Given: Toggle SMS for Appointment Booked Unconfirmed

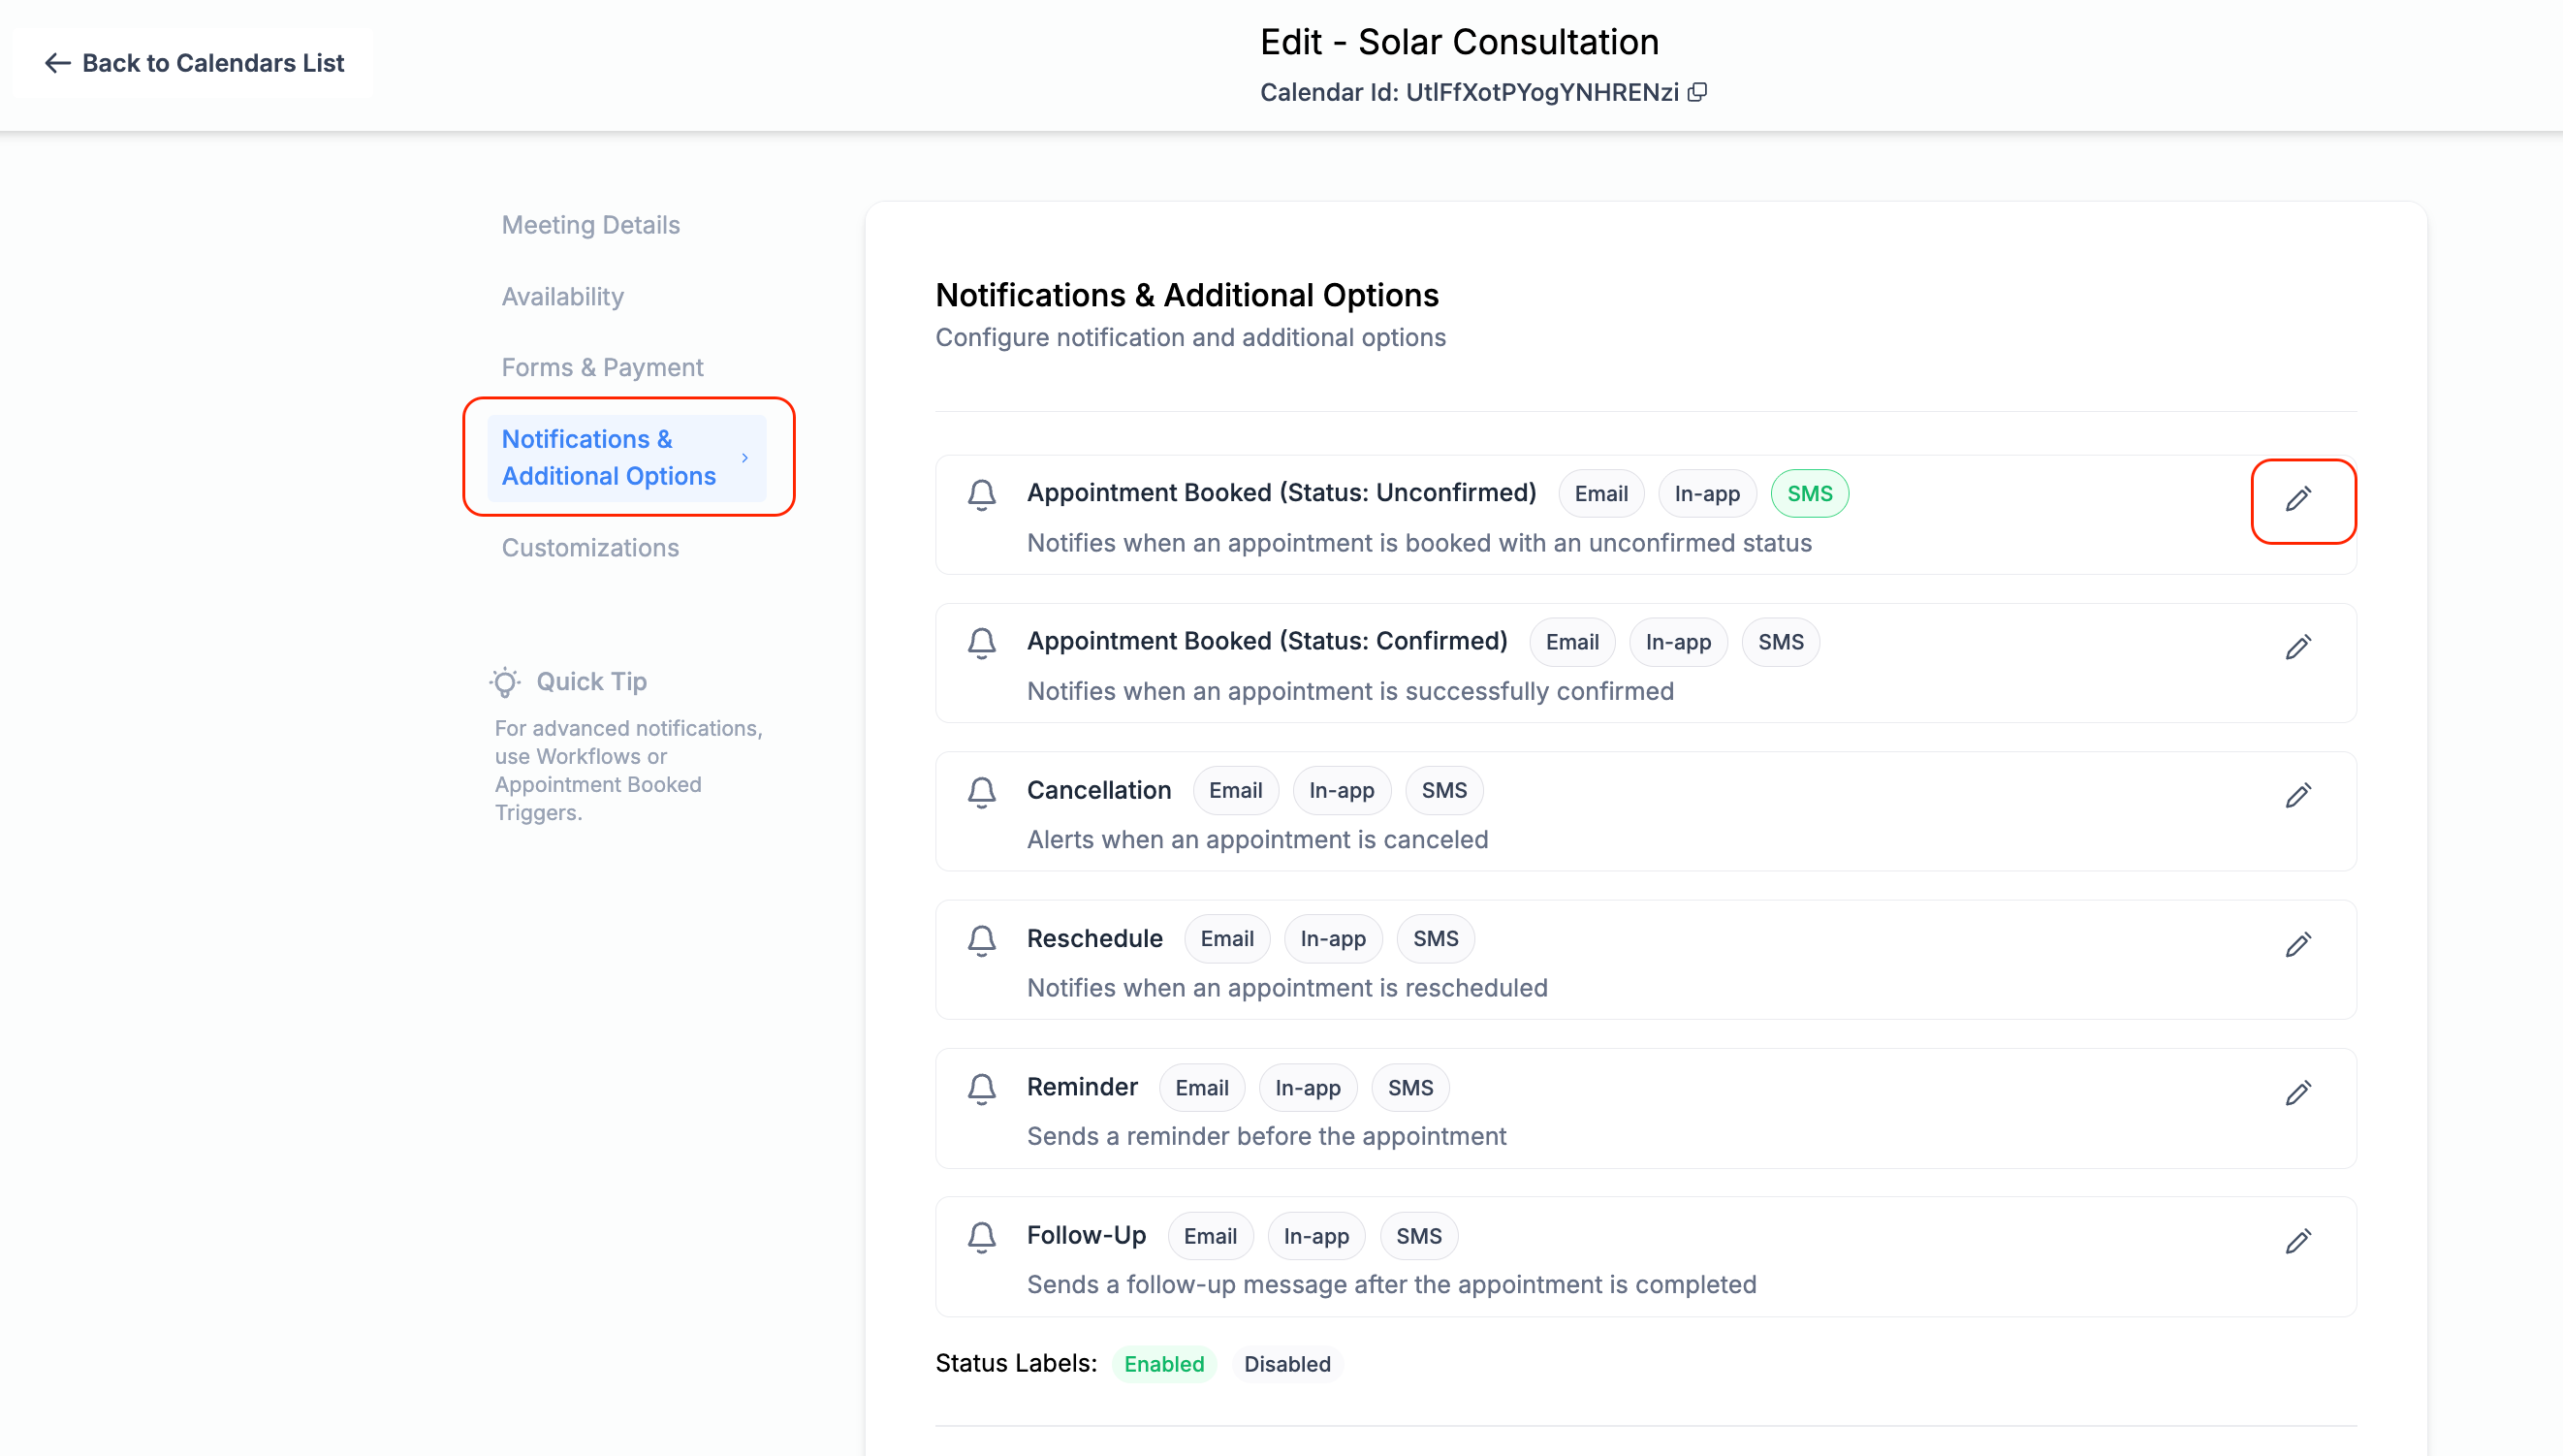Looking at the screenshot, I should [x=1809, y=493].
